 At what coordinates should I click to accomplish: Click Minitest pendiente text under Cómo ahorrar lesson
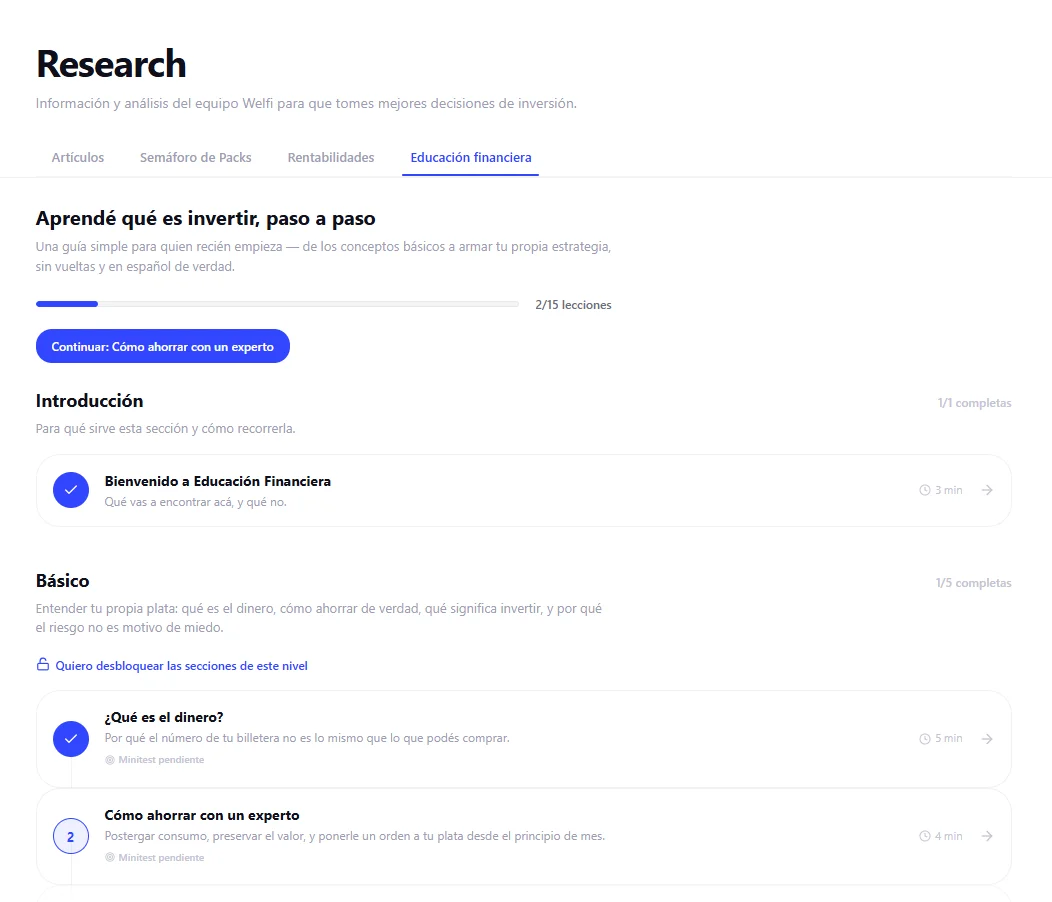pos(161,858)
